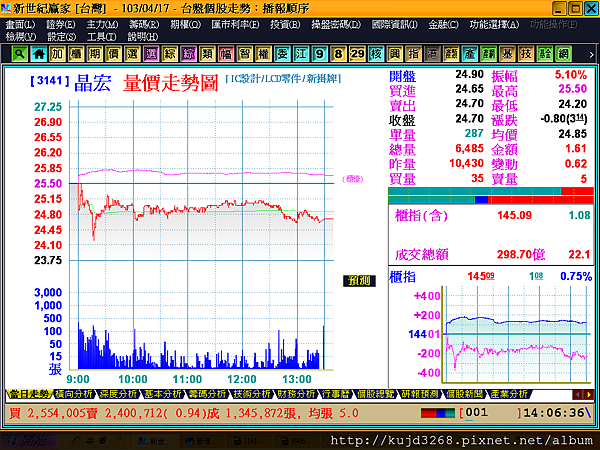Open the 設定(S) menu
Screen dimensions: 600x450
pos(61,37)
